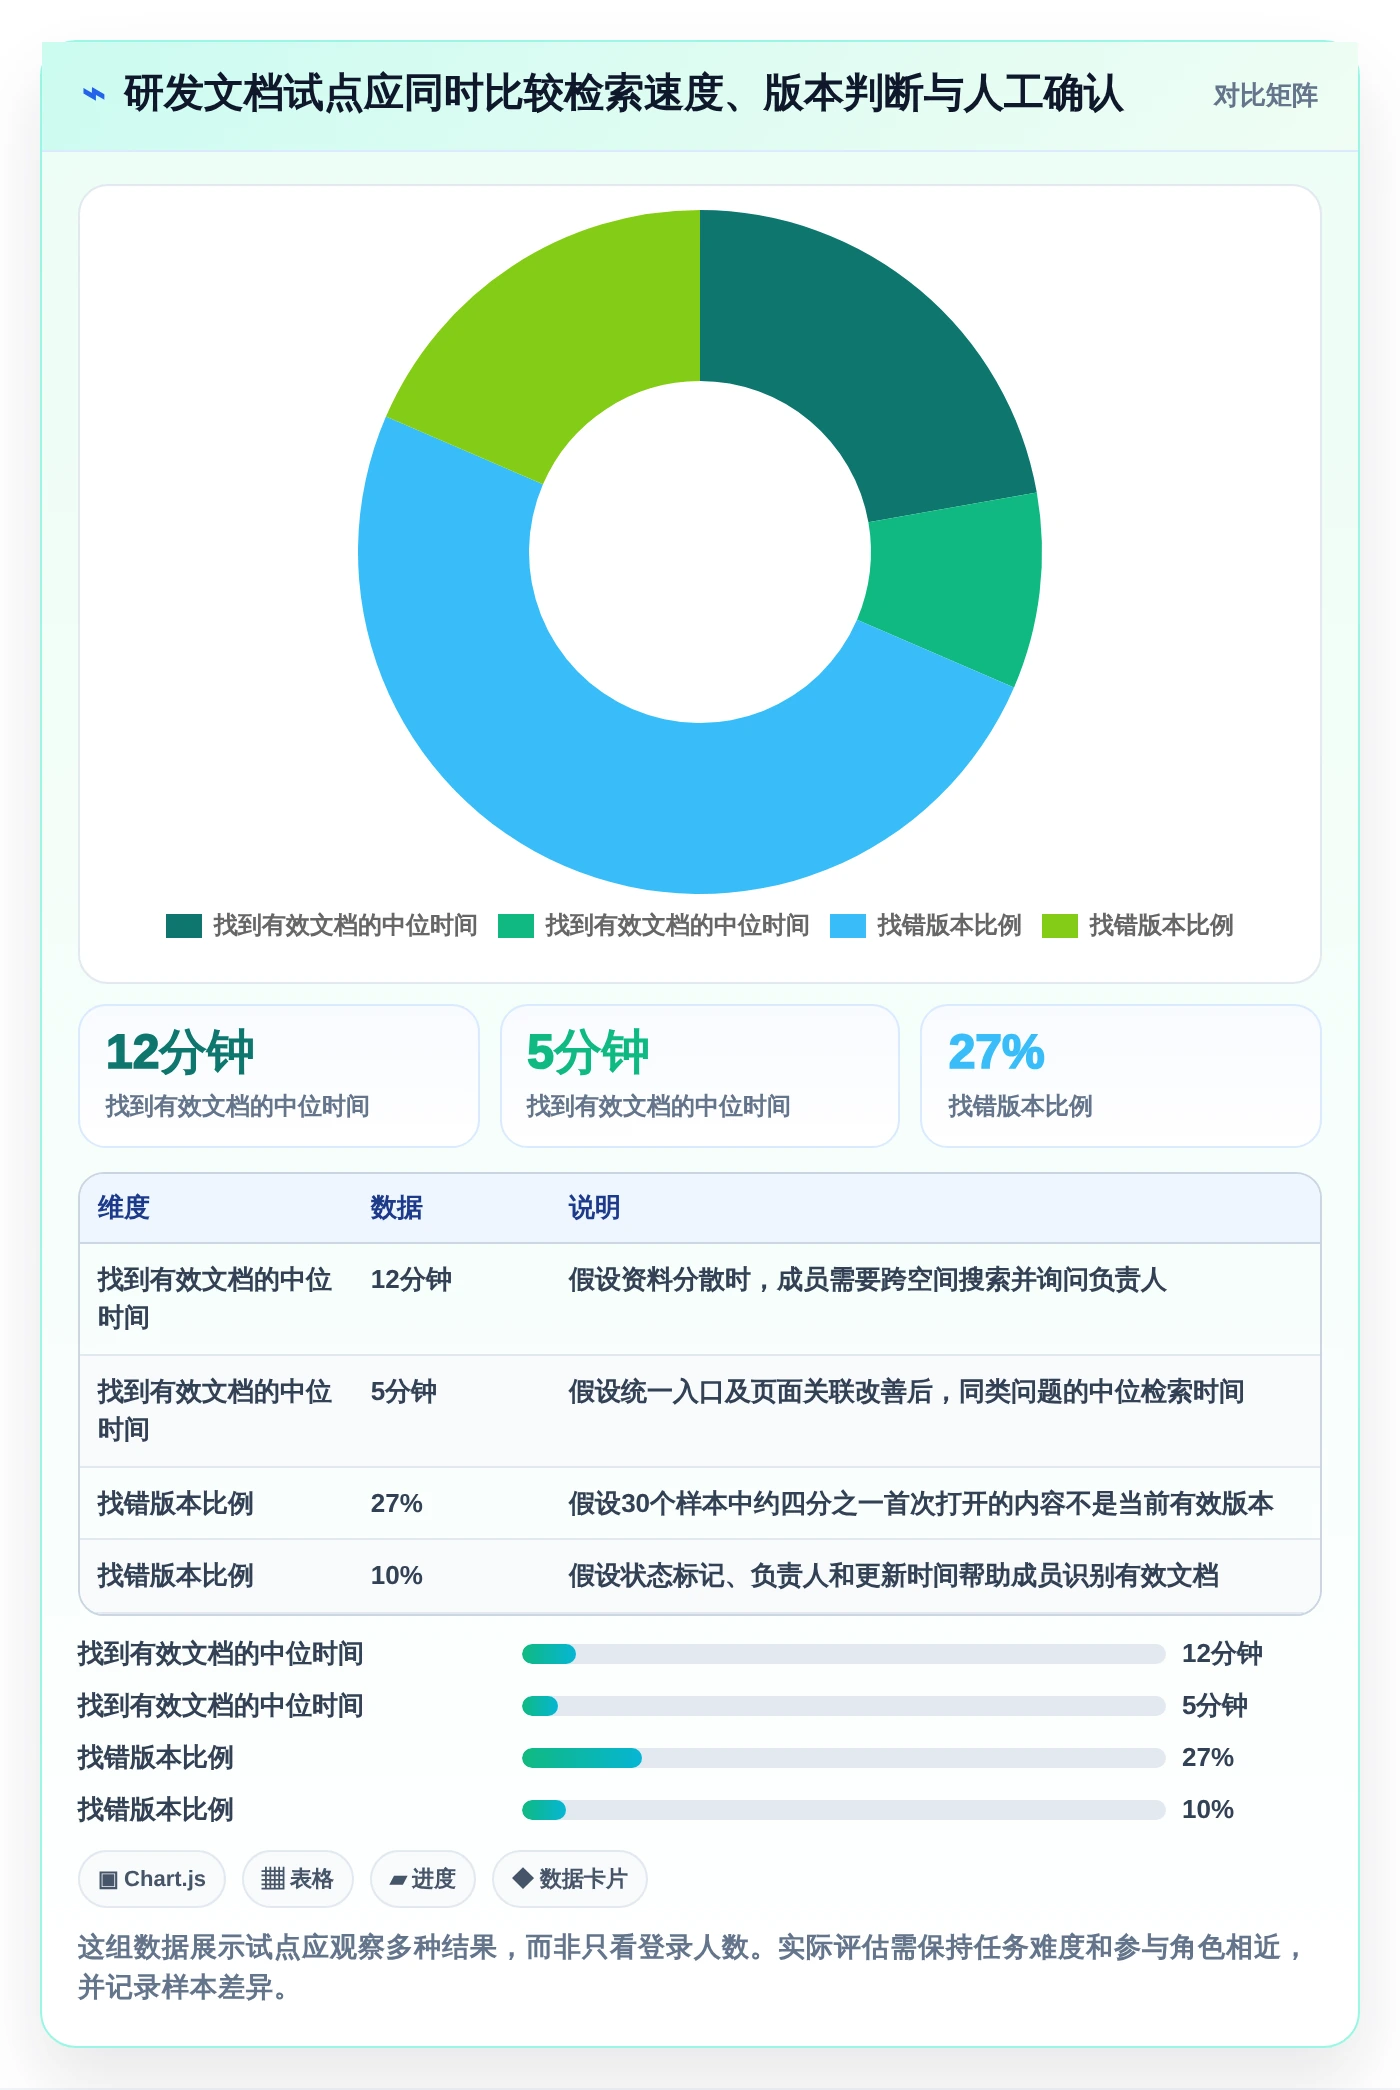This screenshot has width=1400, height=2090.
Task: Click the 进度 tag chip
Action: pos(423,1879)
